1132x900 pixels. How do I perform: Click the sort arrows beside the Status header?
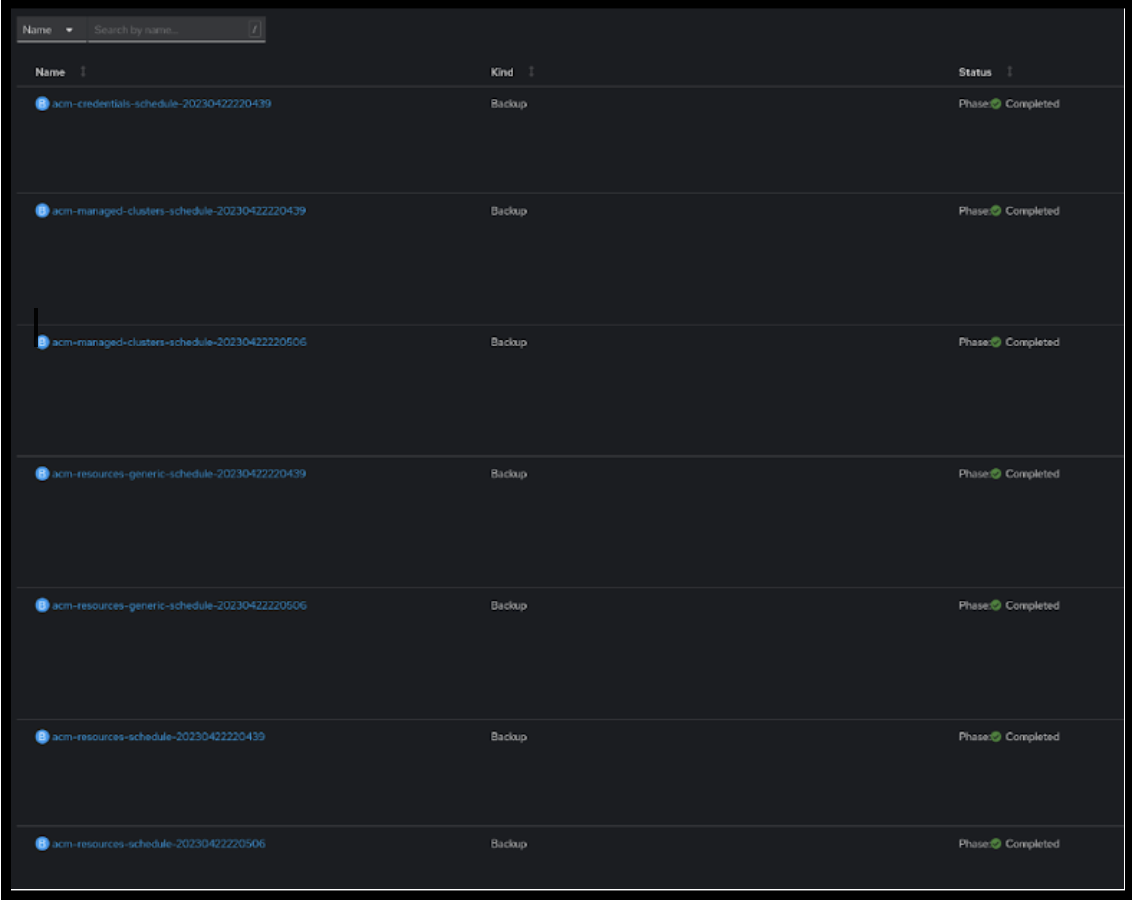point(1010,72)
